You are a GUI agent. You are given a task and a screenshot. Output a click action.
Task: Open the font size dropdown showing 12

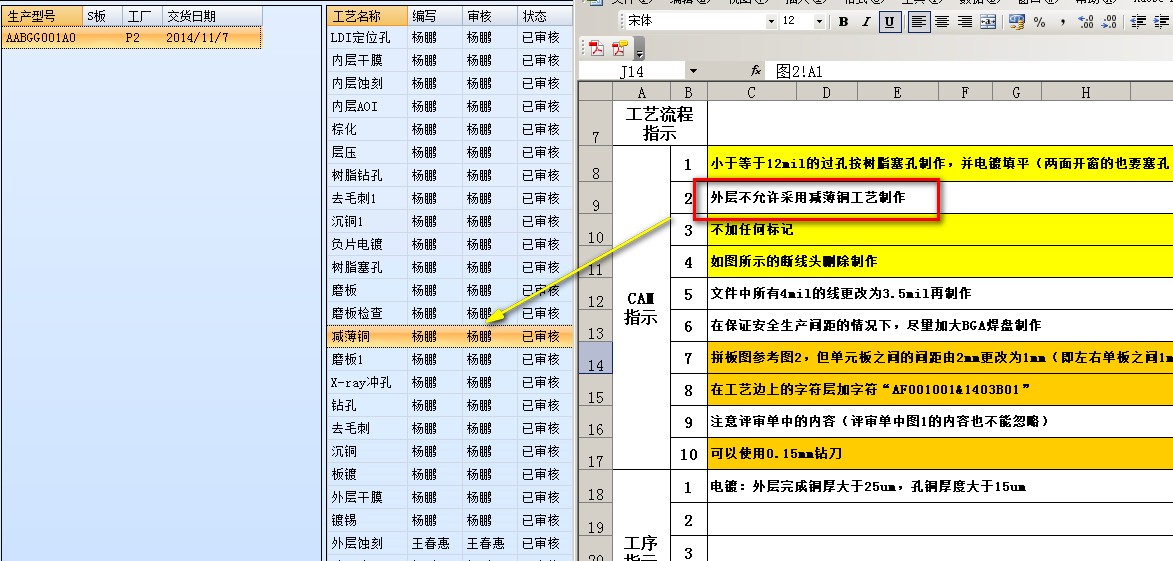[x=820, y=22]
